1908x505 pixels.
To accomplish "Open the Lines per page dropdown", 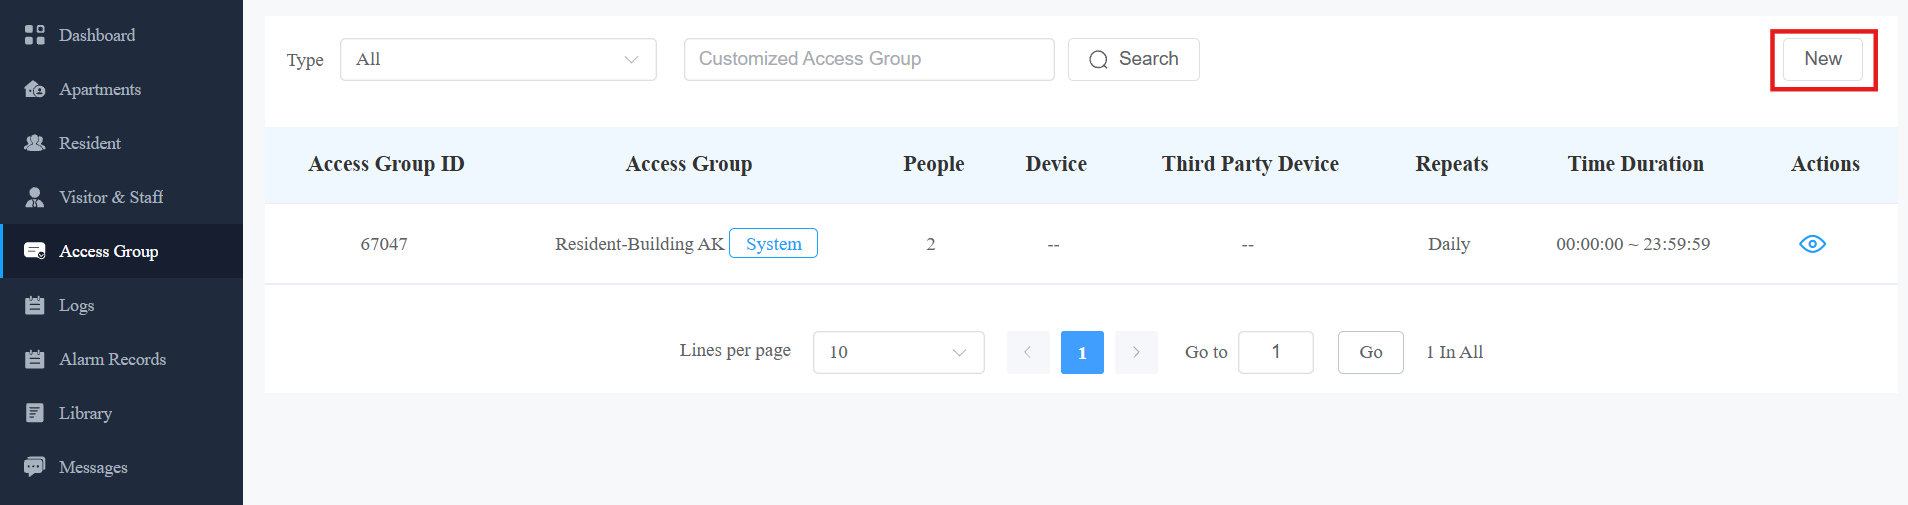I will pos(899,352).
